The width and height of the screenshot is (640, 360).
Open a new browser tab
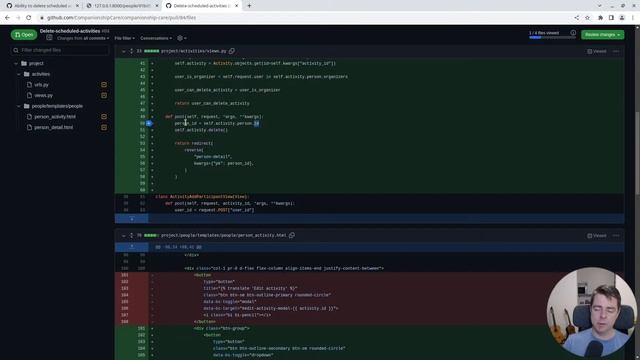tap(249, 6)
